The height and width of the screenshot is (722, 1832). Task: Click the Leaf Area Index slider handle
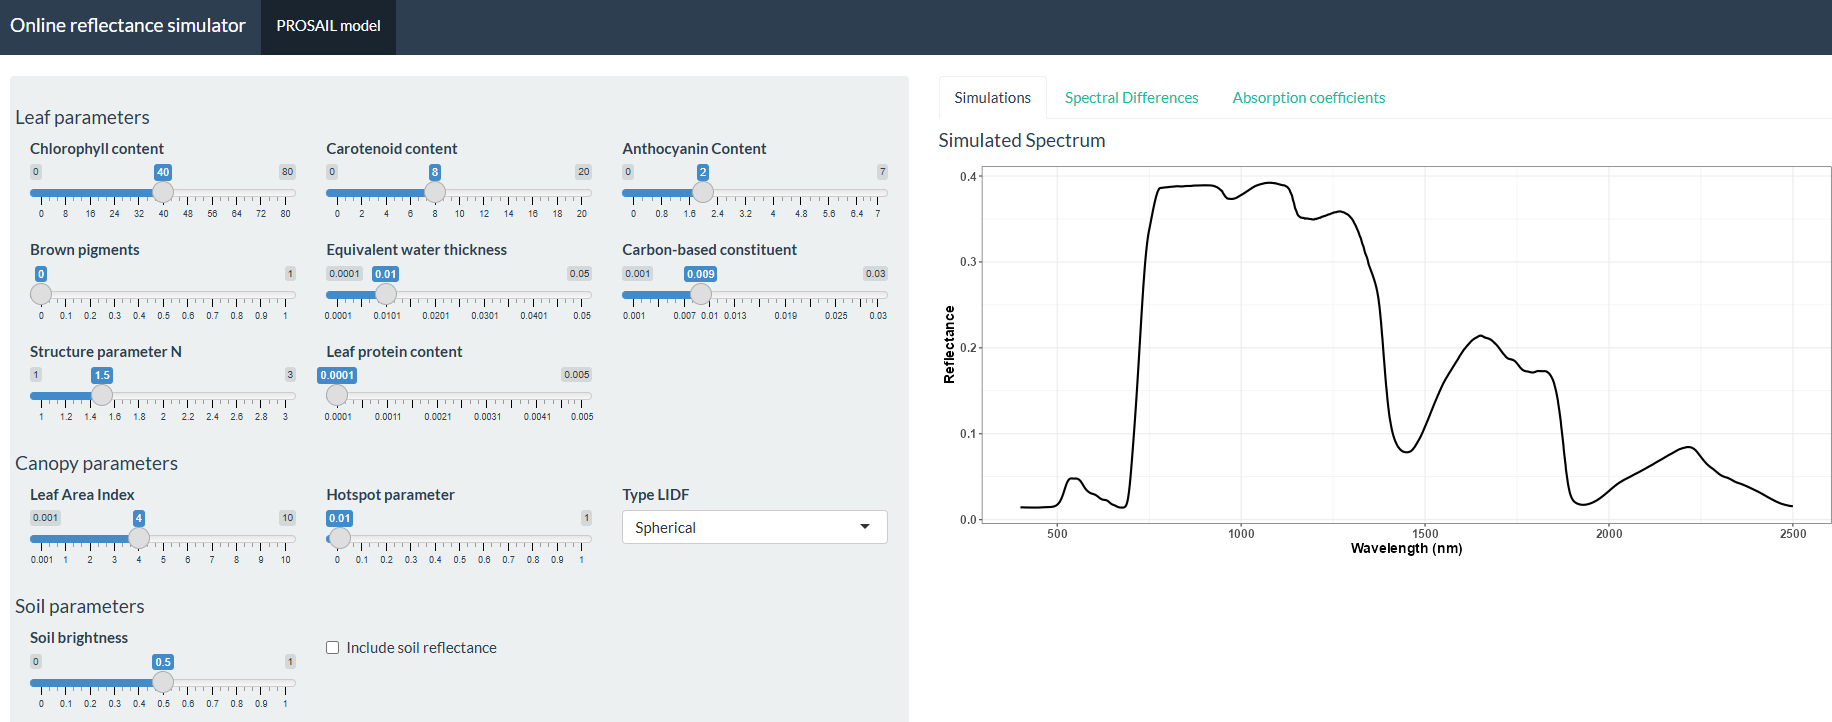[139, 538]
